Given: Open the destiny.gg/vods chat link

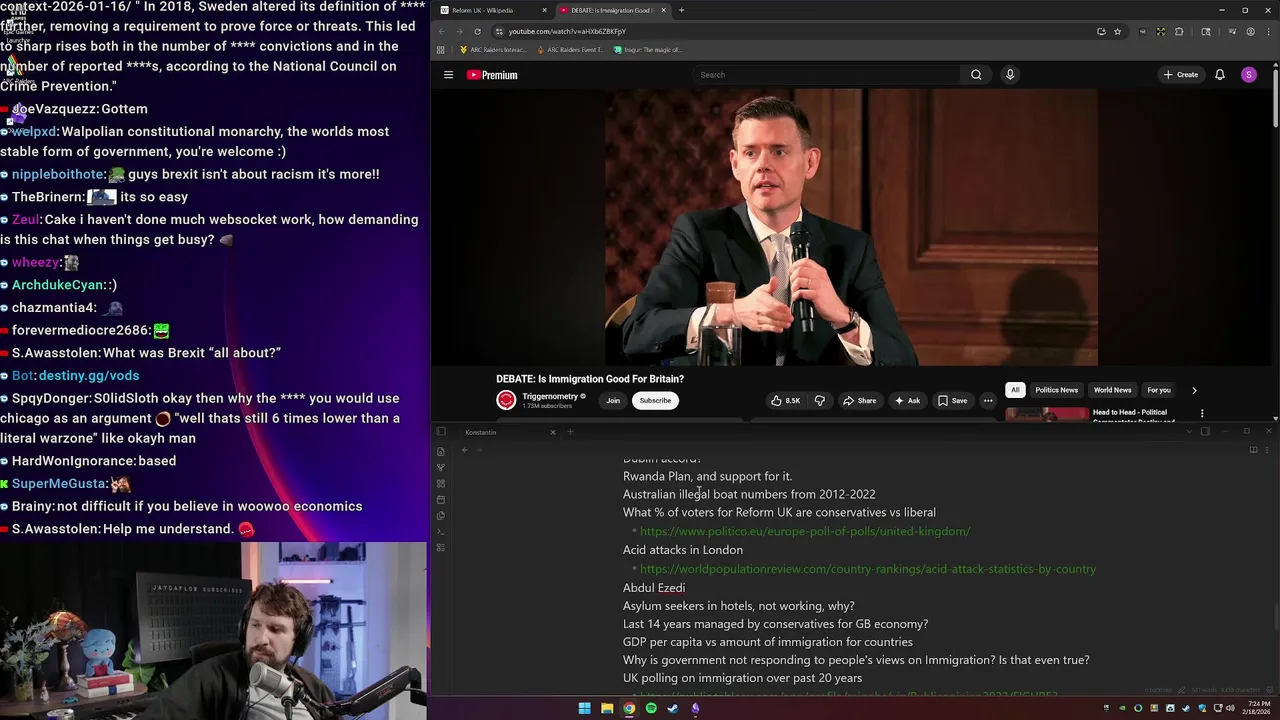Looking at the screenshot, I should pos(89,376).
